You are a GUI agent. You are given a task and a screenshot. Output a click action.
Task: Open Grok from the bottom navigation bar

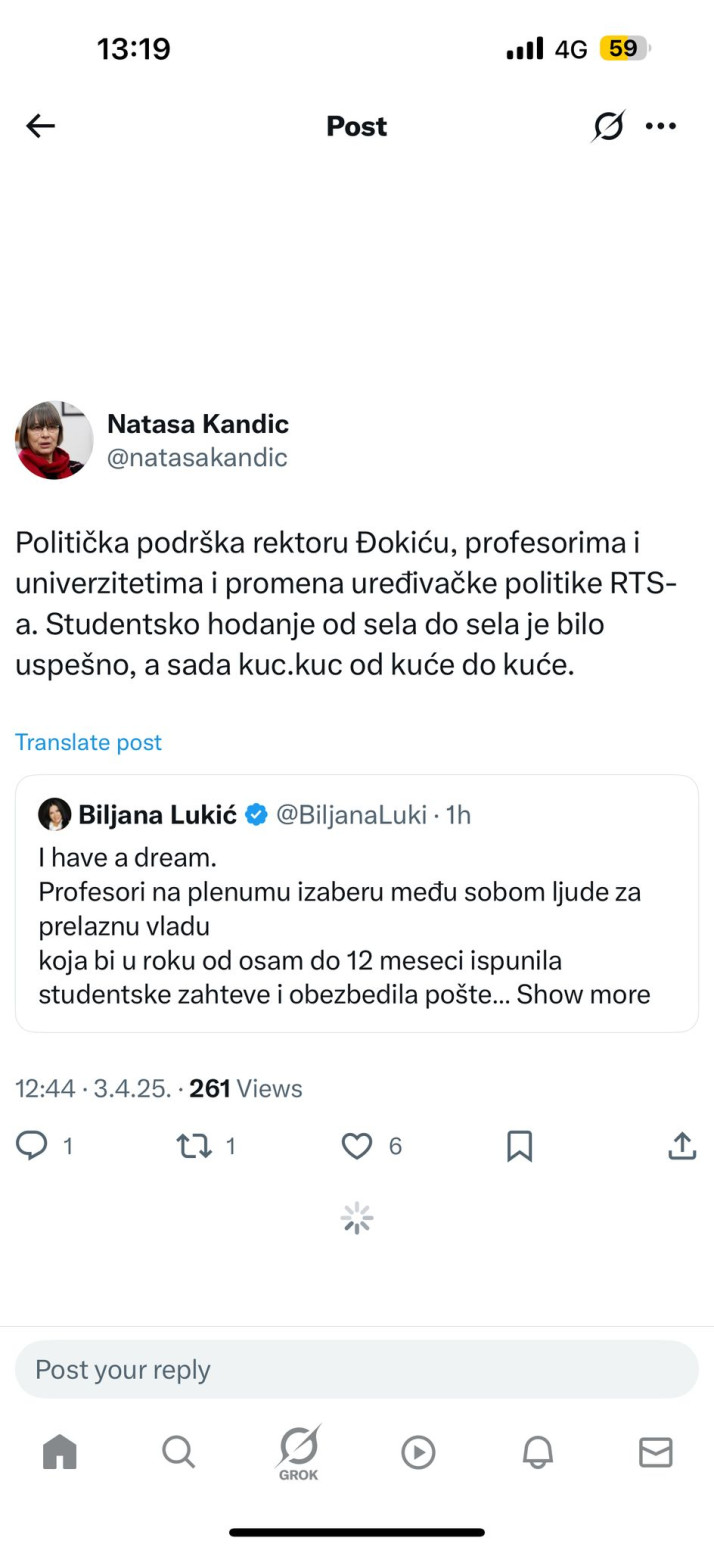click(297, 1452)
